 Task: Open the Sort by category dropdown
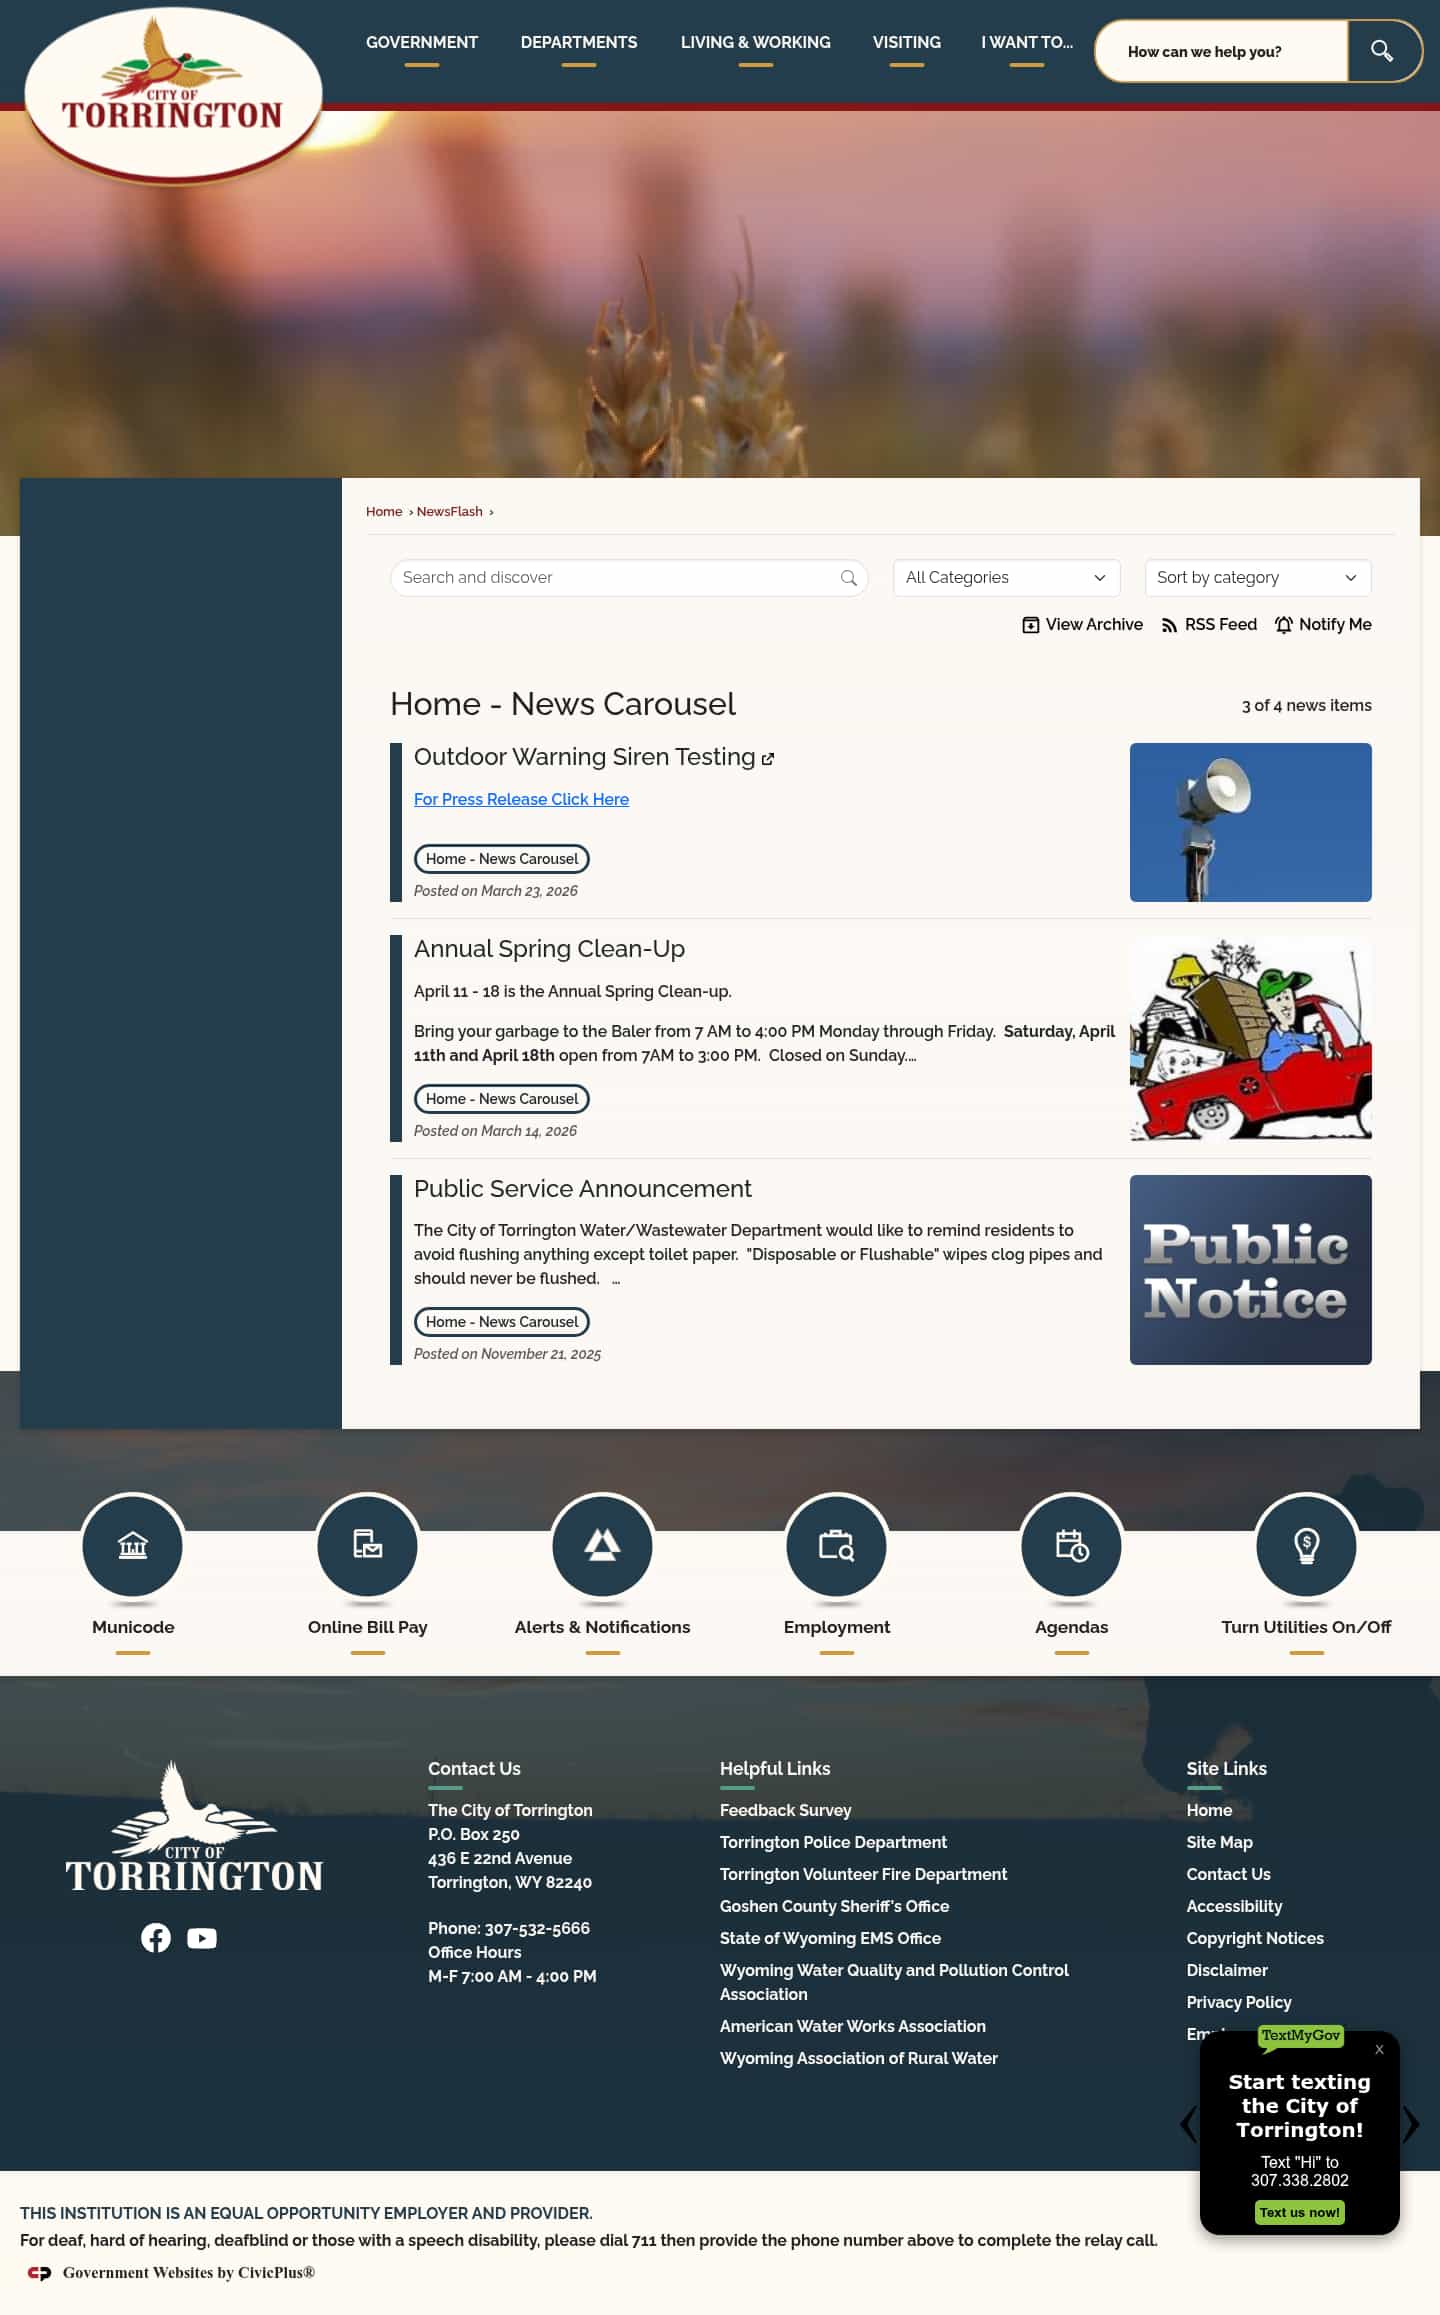(x=1257, y=577)
